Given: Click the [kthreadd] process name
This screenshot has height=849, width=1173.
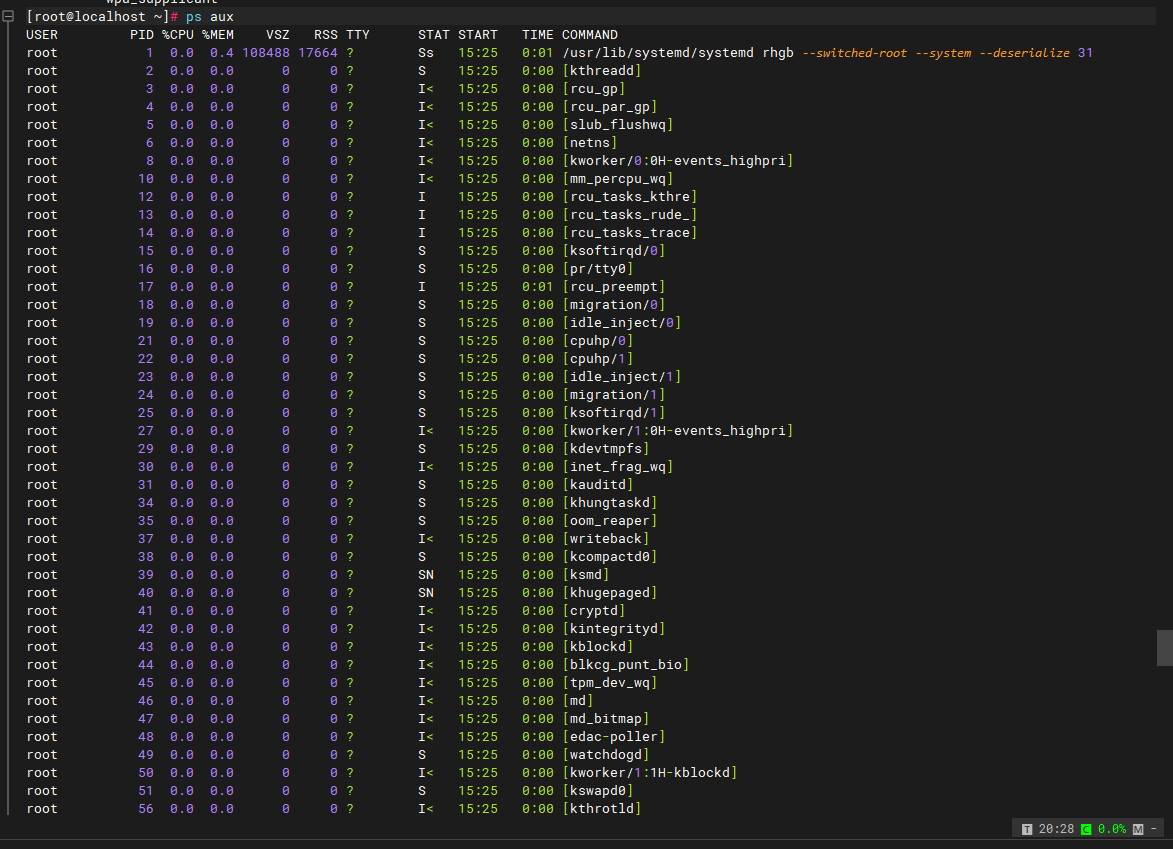Looking at the screenshot, I should 601,71.
